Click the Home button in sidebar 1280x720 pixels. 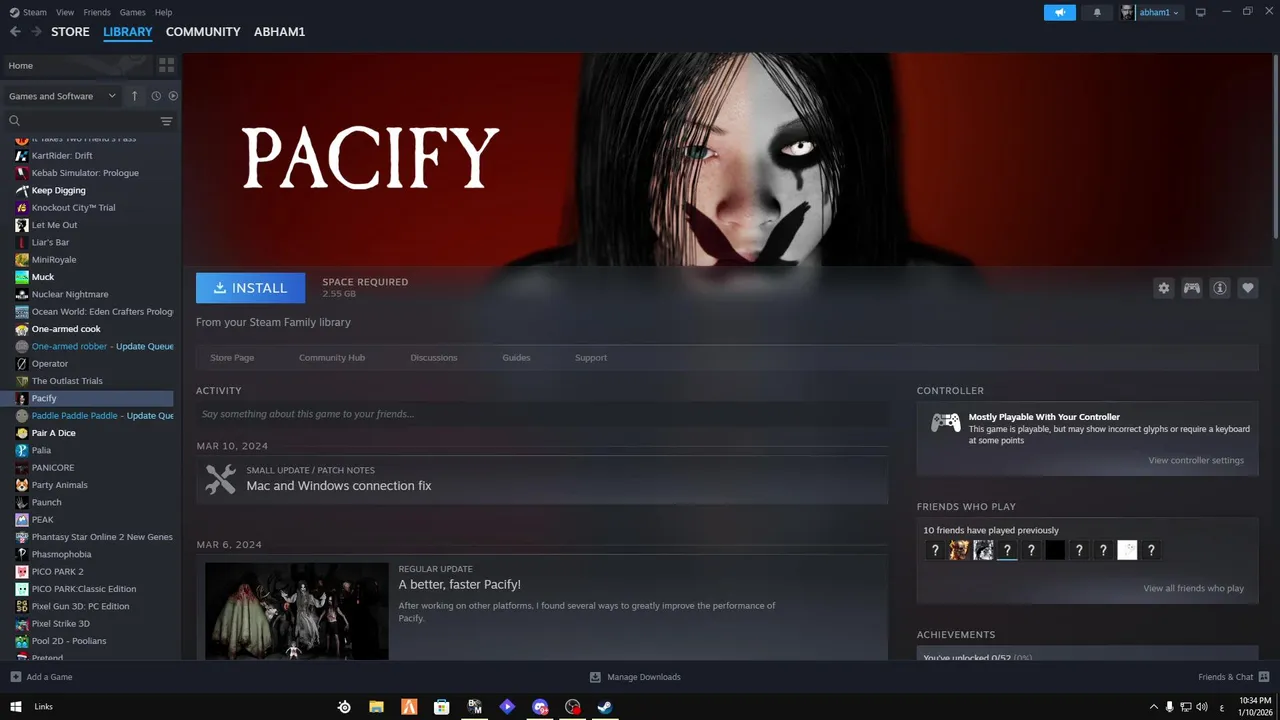(x=77, y=65)
